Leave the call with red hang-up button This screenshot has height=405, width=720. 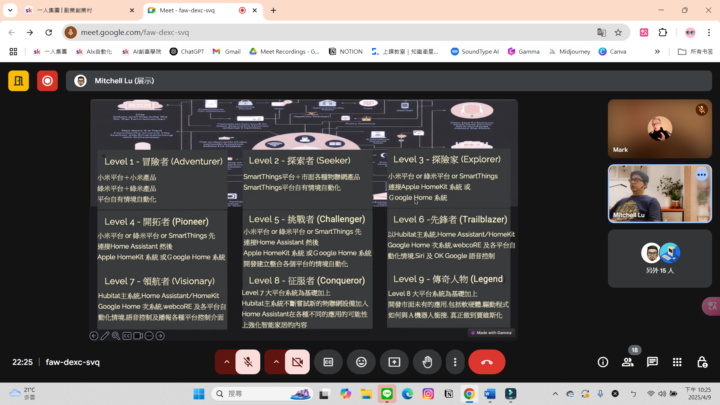tap(487, 362)
